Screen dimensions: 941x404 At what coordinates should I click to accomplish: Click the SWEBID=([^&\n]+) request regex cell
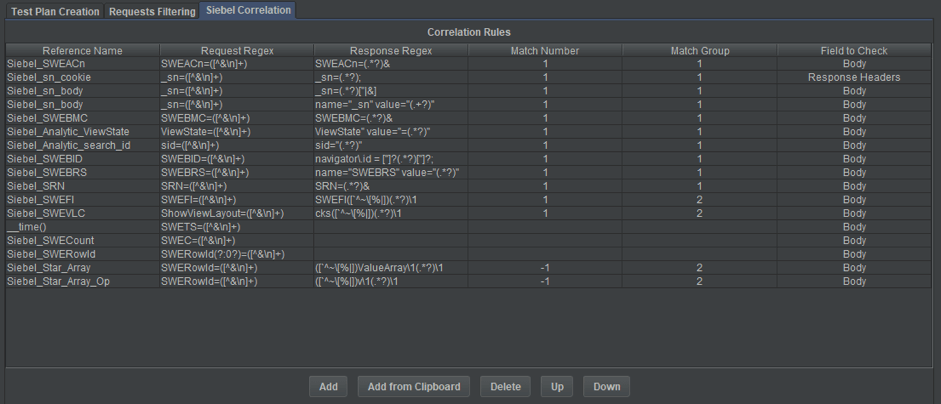(x=236, y=159)
